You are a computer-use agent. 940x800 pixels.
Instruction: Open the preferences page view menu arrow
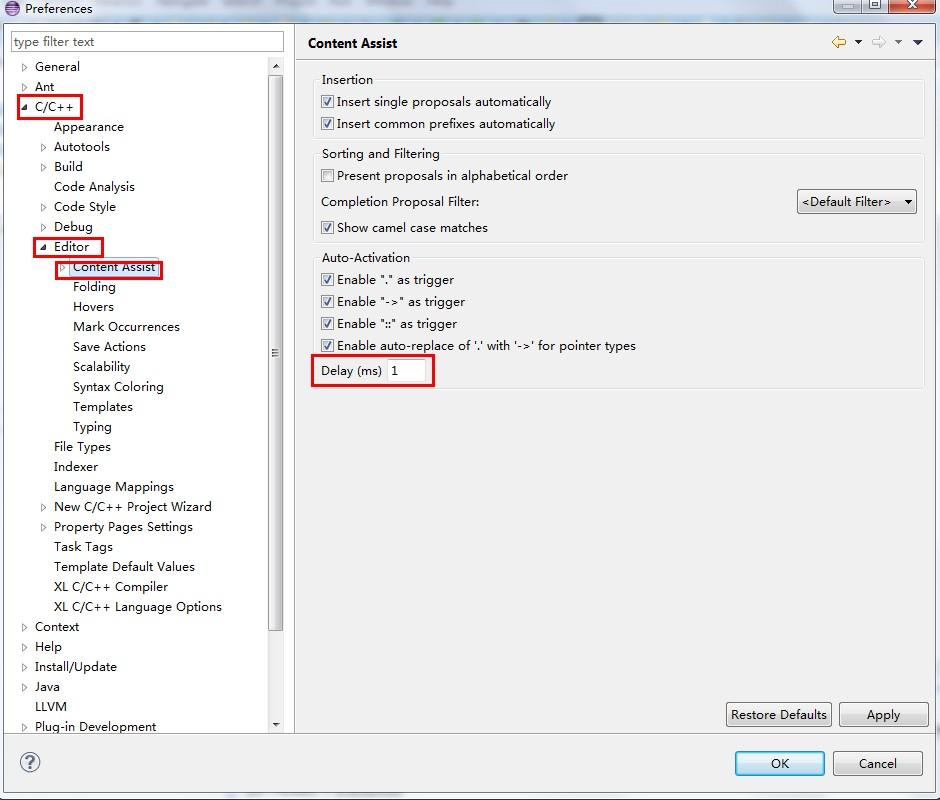[x=918, y=42]
